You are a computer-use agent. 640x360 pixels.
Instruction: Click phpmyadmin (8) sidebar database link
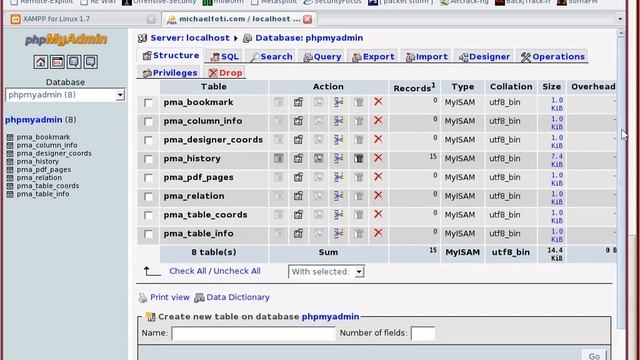pos(40,120)
